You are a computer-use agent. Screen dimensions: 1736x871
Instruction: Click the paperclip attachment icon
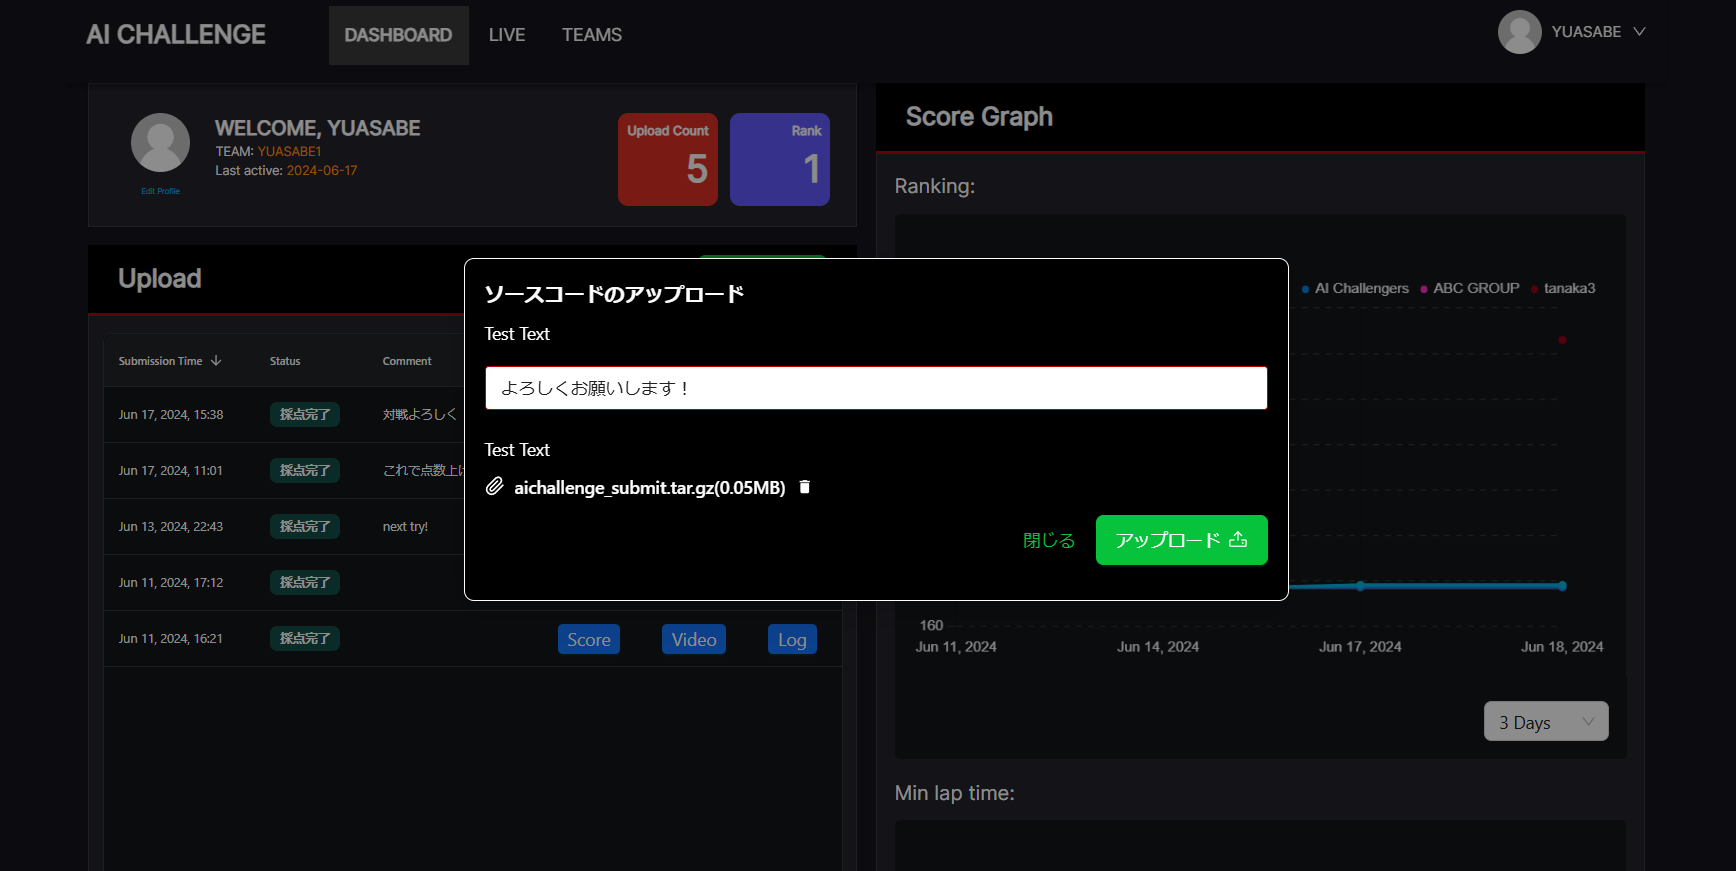pyautogui.click(x=494, y=487)
